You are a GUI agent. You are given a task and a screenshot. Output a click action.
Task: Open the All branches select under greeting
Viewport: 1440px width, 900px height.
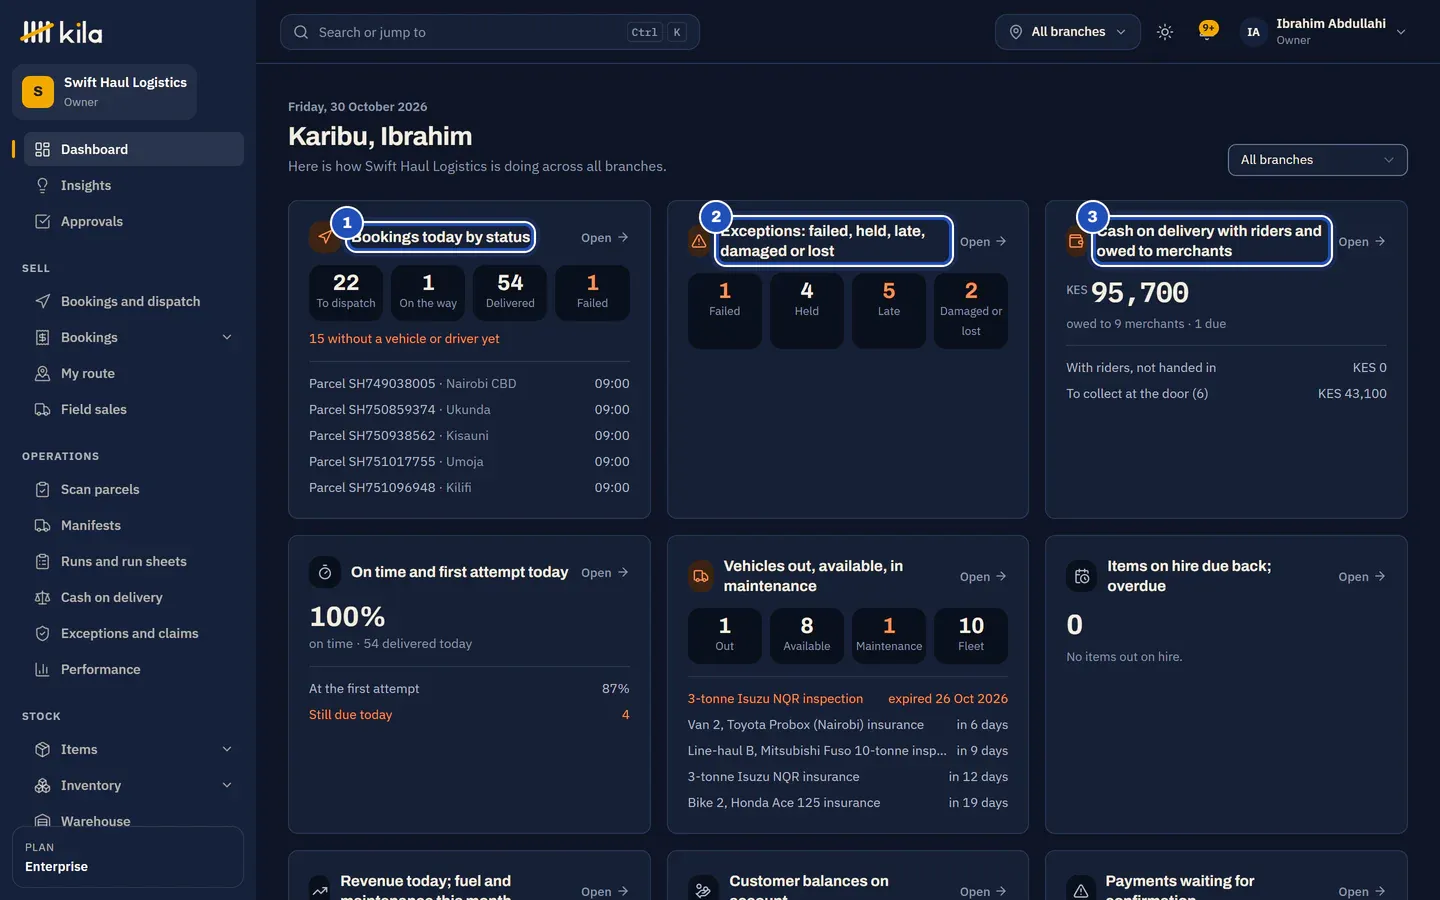(x=1317, y=160)
